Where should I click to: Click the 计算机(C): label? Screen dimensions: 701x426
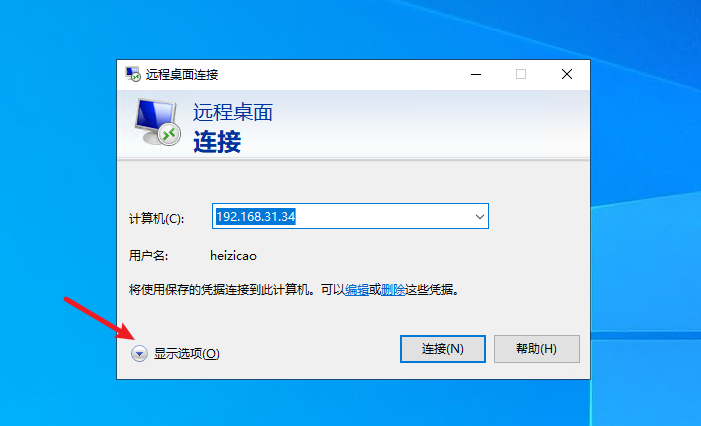click(156, 219)
